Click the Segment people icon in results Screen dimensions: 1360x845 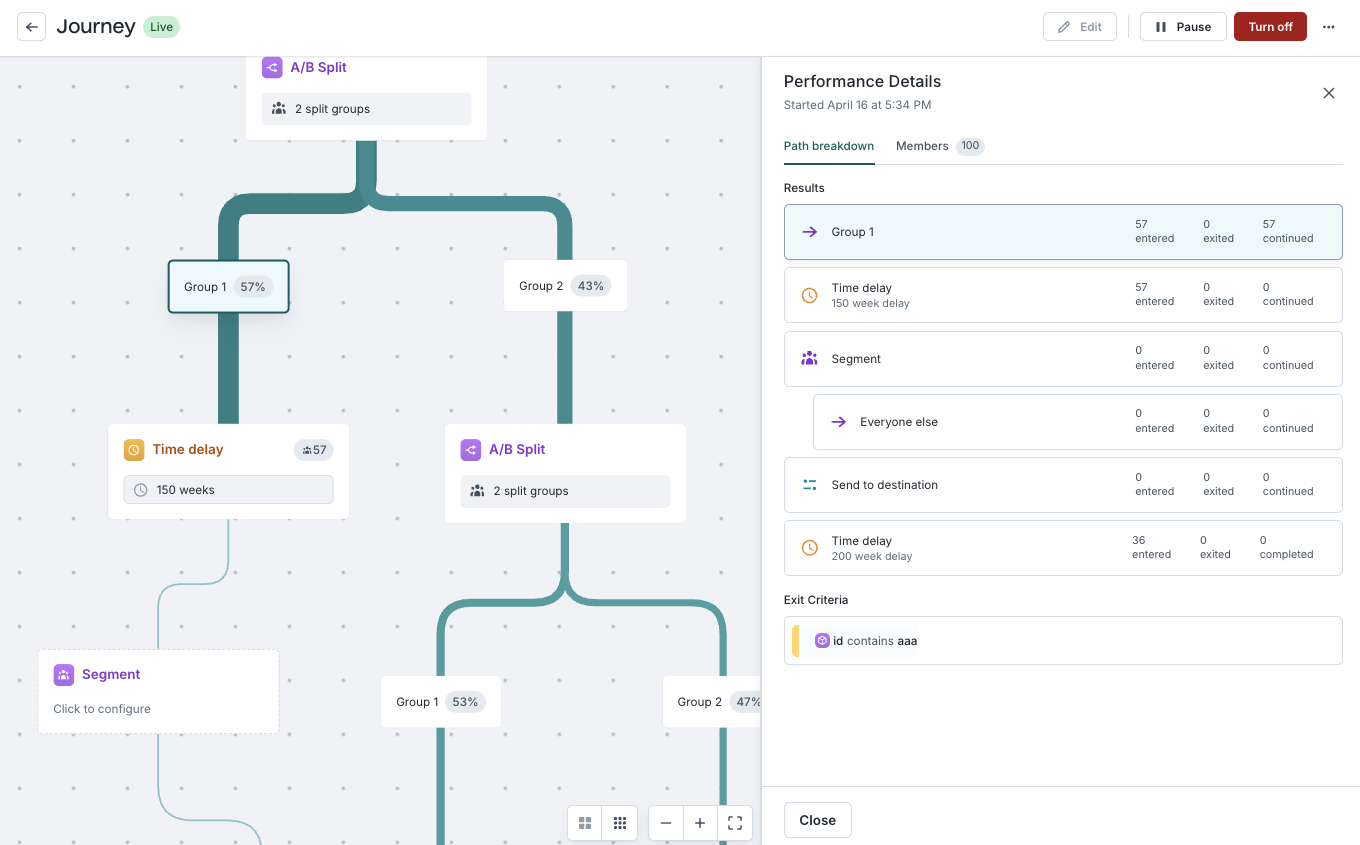click(x=810, y=358)
